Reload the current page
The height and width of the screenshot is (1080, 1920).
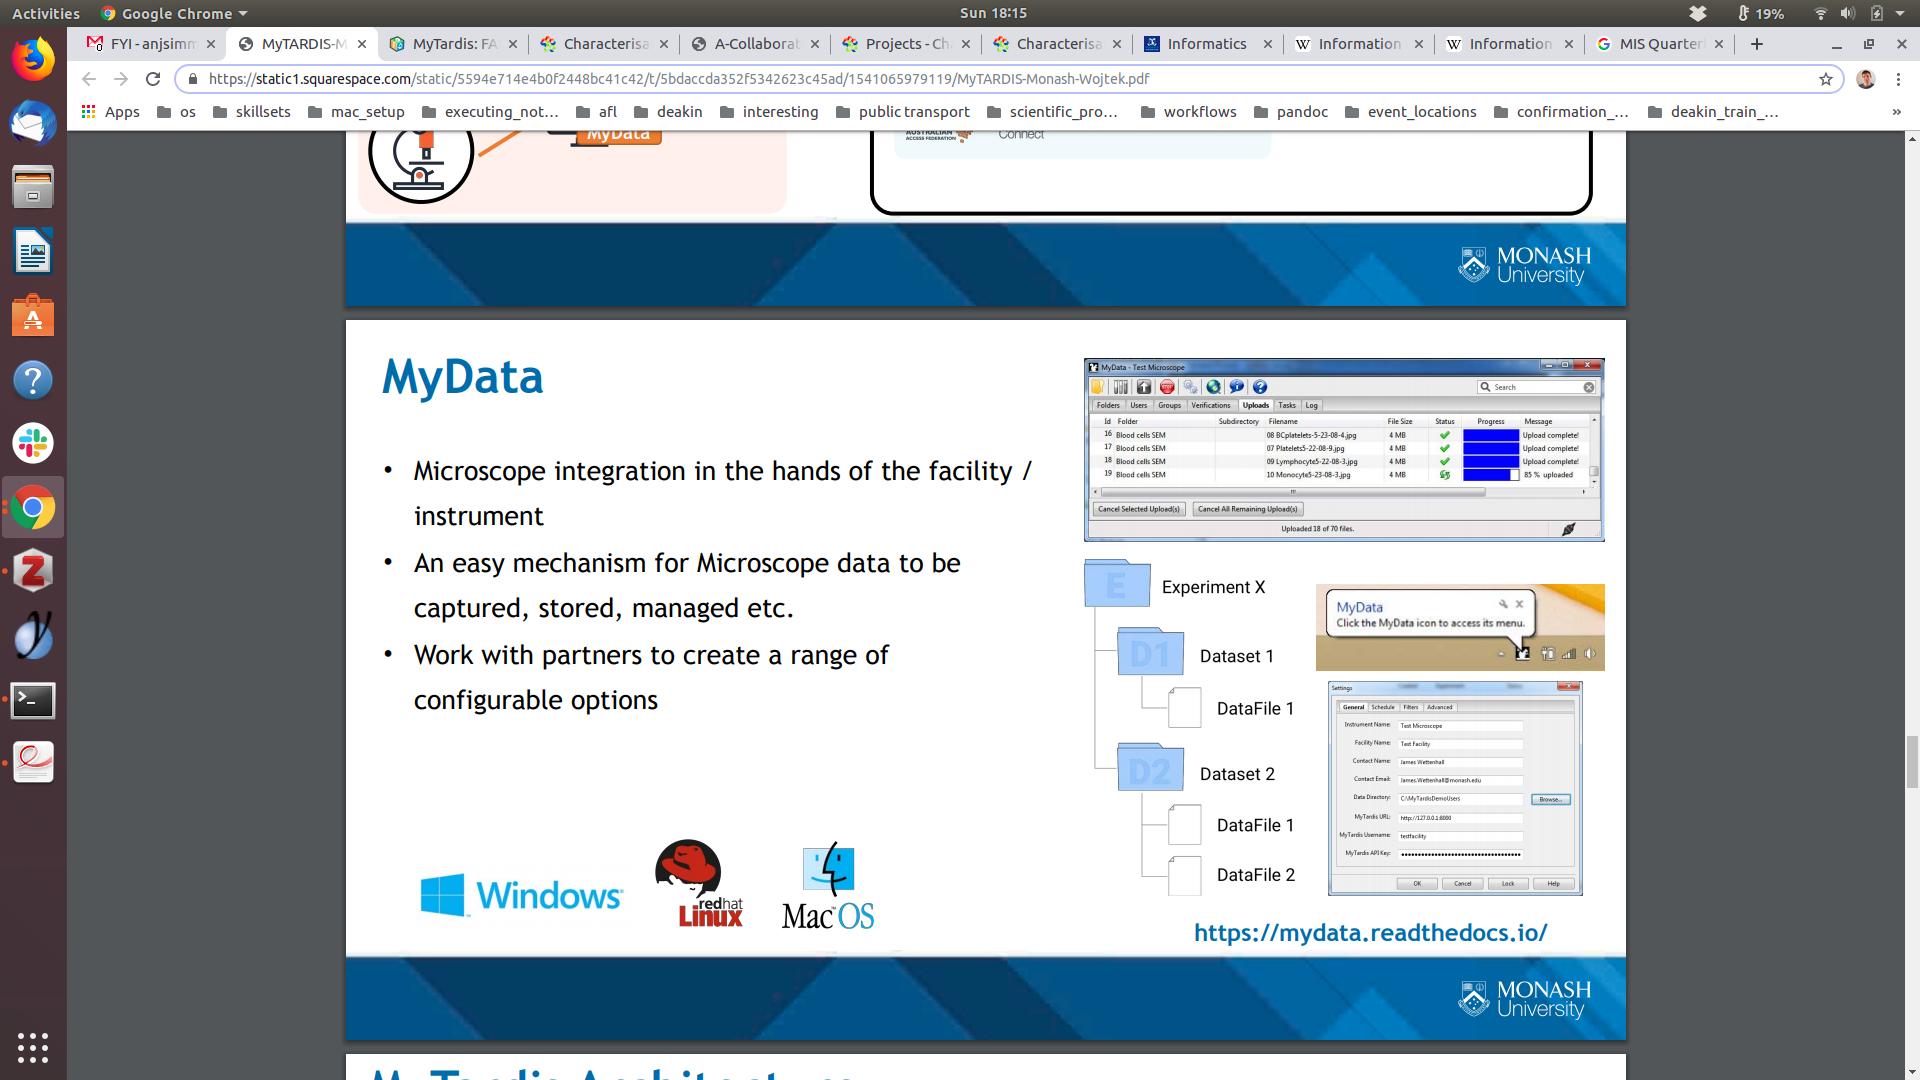point(153,79)
